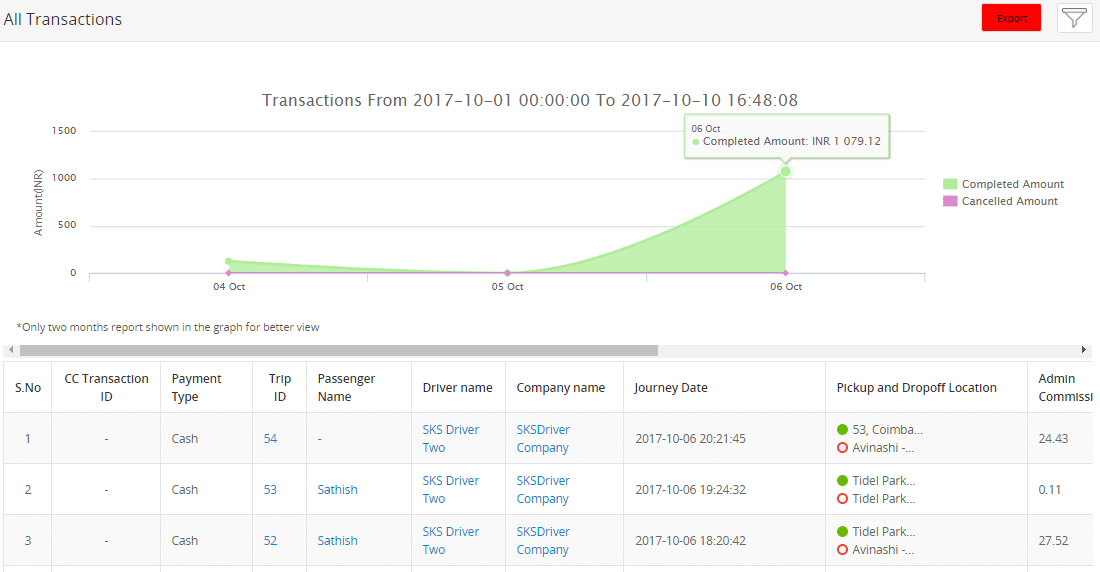This screenshot has height=572, width=1100.
Task: Click the Trip ID column header
Action: pyautogui.click(x=279, y=387)
